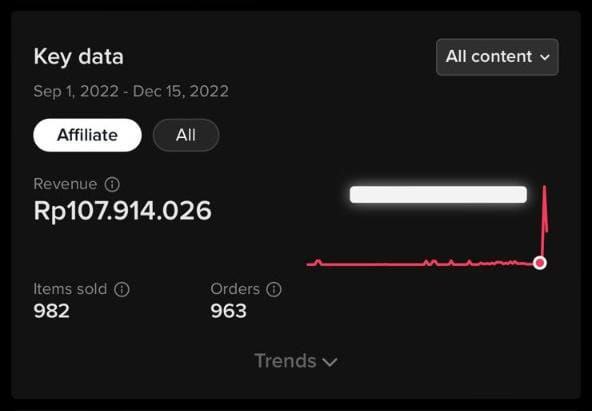Click the Orders label text

click(x=235, y=289)
